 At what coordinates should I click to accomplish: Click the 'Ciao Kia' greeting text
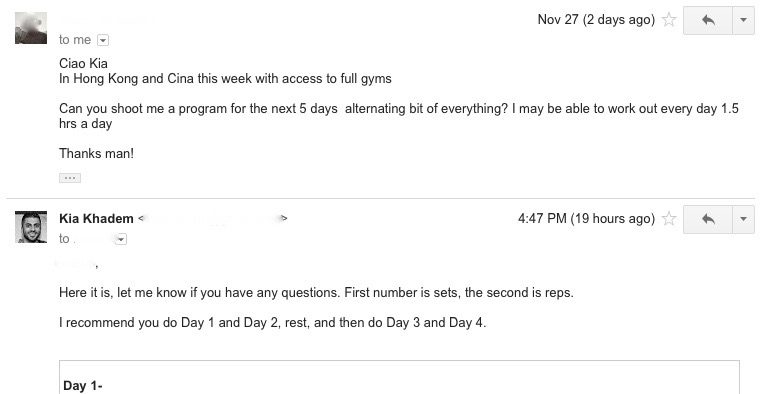83,63
